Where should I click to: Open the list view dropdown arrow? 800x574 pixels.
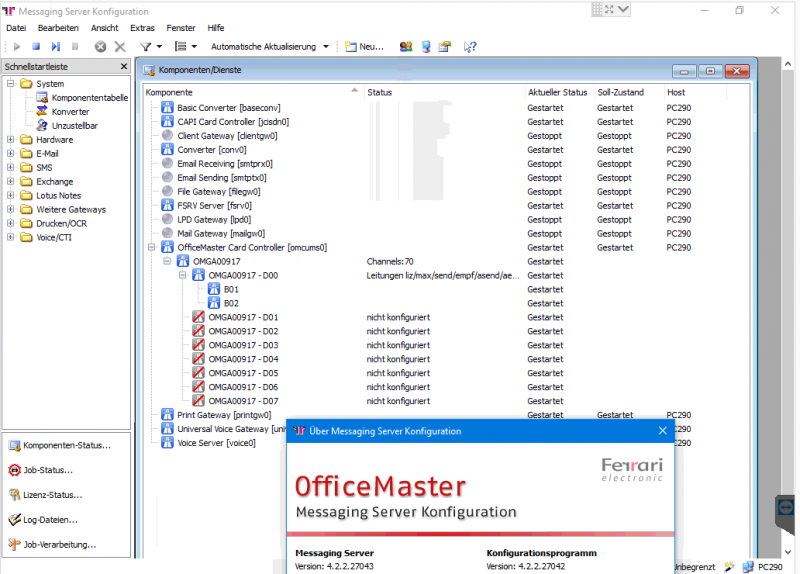click(194, 46)
